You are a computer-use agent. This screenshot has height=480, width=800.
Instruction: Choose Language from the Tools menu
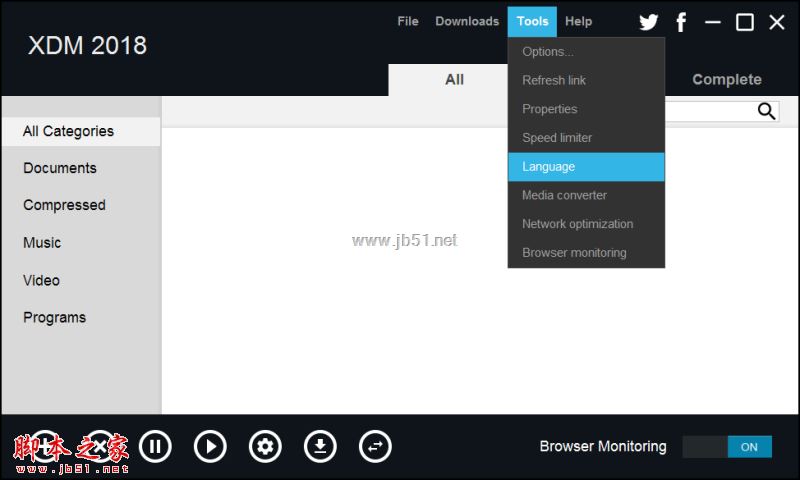[586, 166]
